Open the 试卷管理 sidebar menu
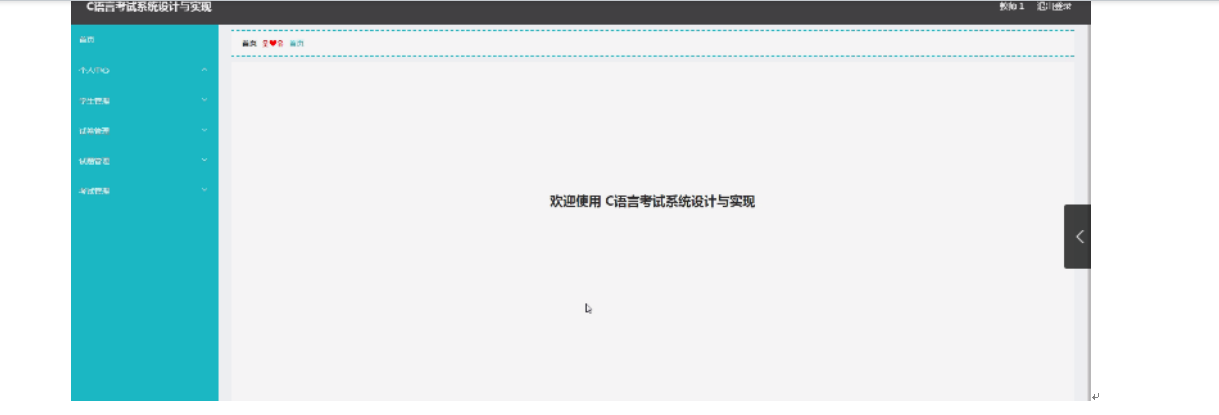1219x415 pixels. pyautogui.click(x=94, y=131)
